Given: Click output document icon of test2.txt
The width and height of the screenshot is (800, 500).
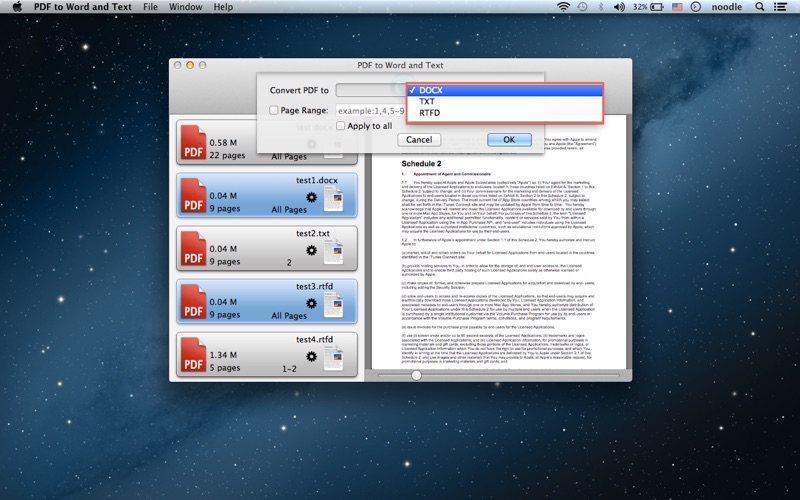Looking at the screenshot, I should (x=333, y=252).
